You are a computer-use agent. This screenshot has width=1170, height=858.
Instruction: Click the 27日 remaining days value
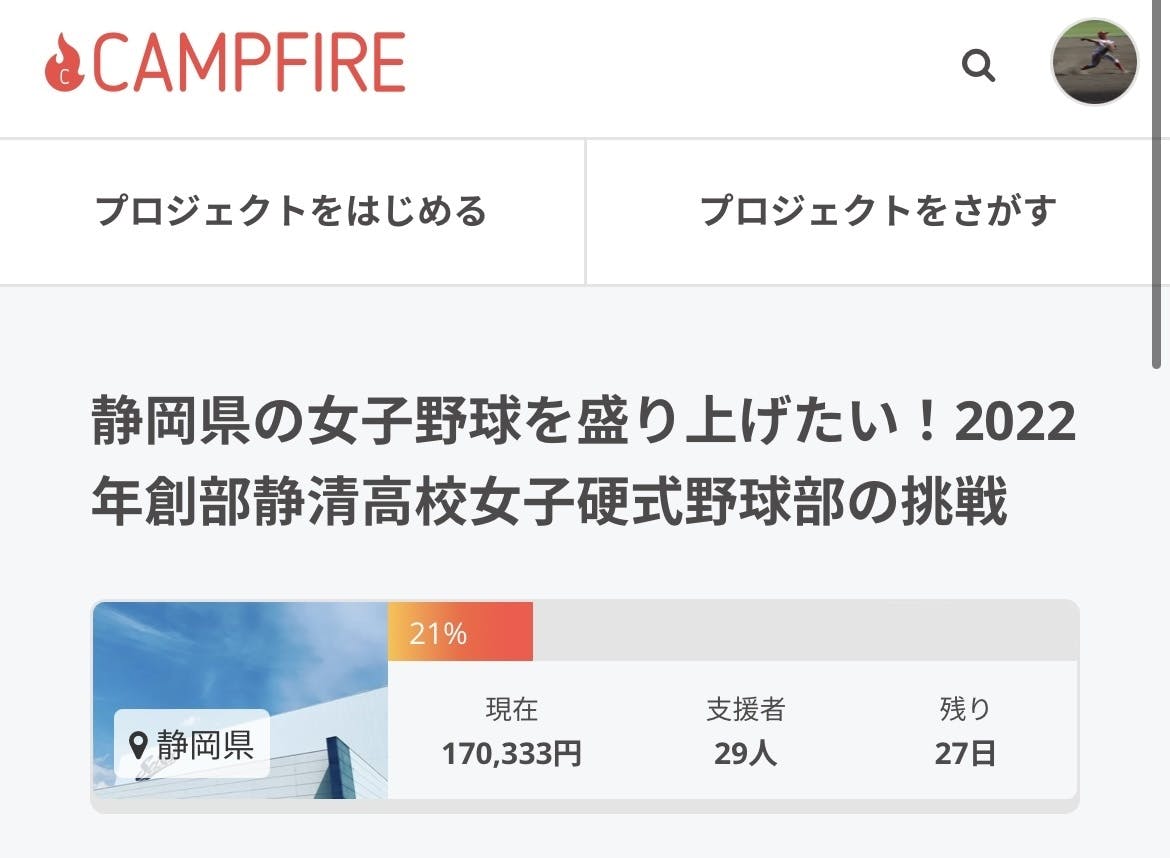click(965, 753)
